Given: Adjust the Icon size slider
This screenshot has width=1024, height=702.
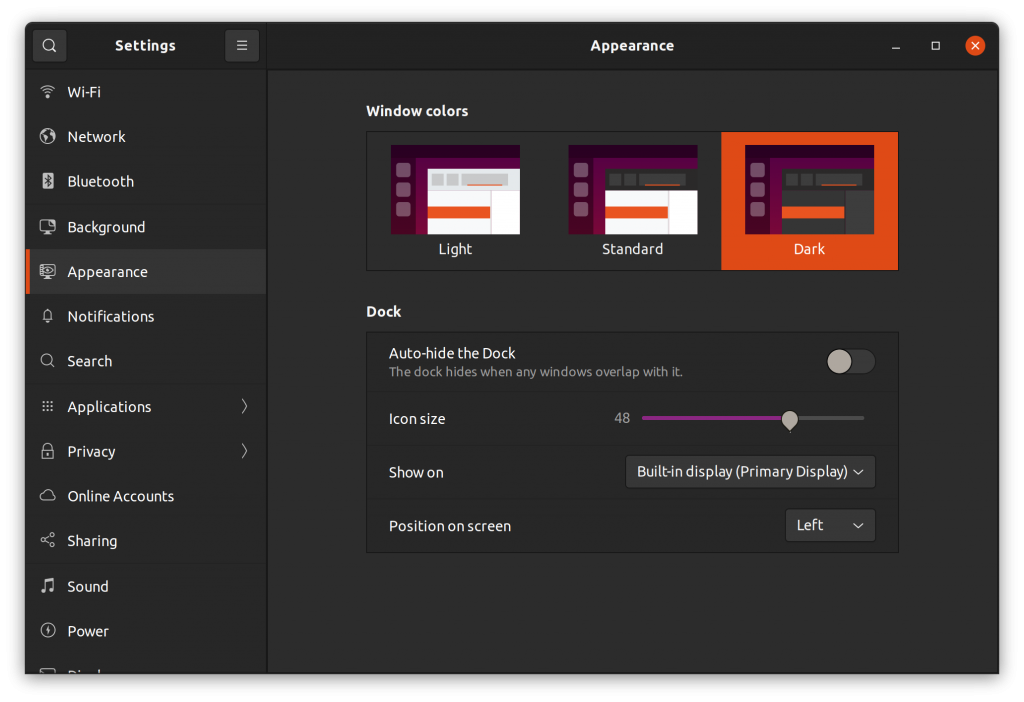Looking at the screenshot, I should [x=789, y=421].
